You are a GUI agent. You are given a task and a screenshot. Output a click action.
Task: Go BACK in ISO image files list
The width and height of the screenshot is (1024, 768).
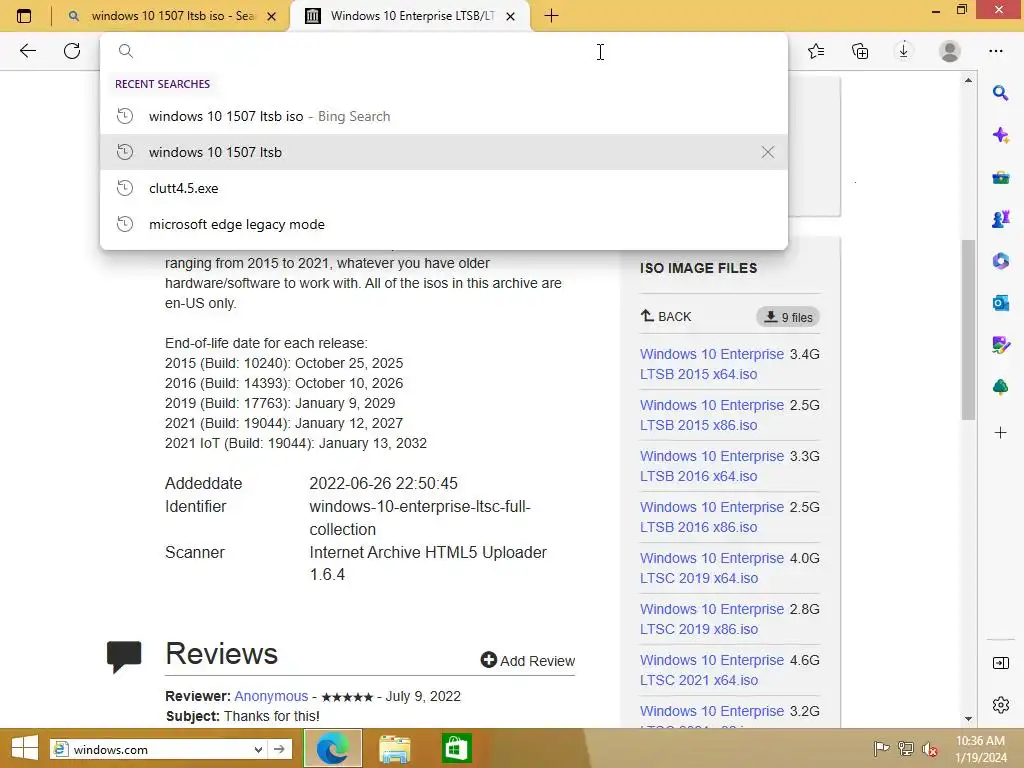665,317
